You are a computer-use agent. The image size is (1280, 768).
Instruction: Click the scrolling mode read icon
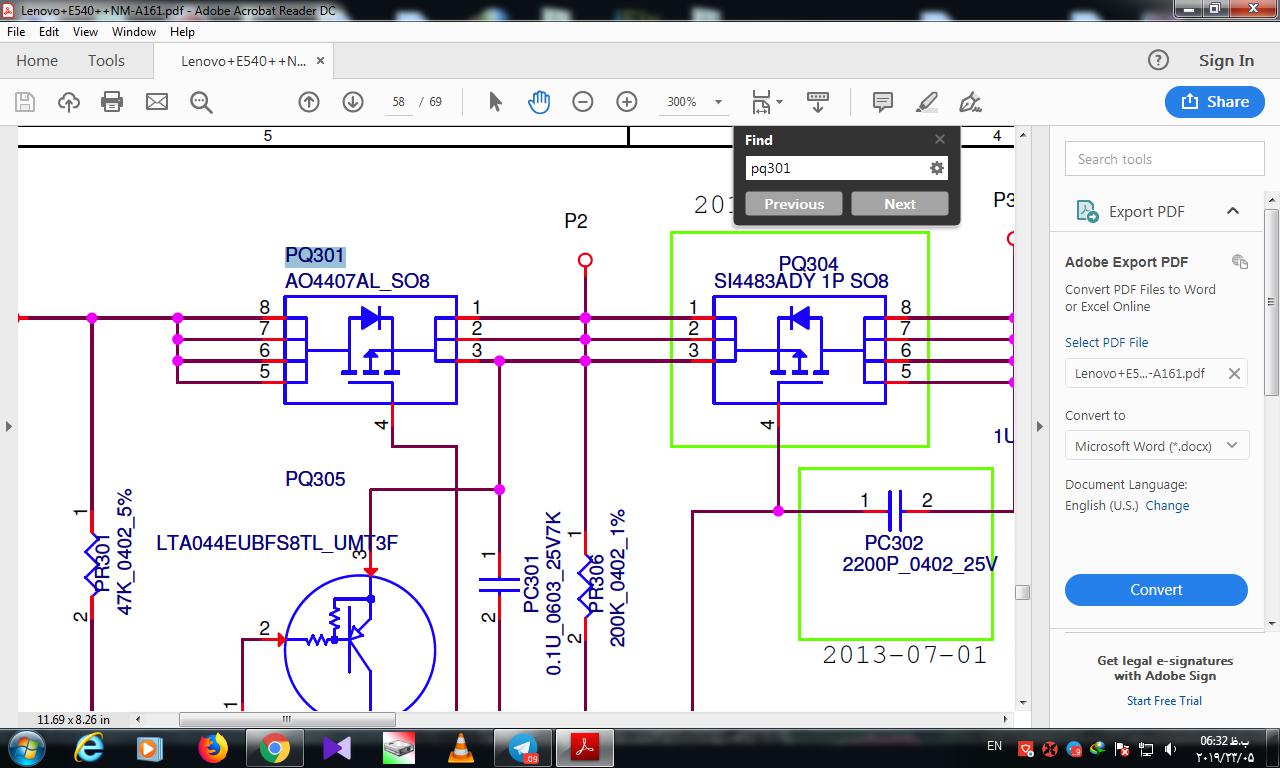point(818,102)
